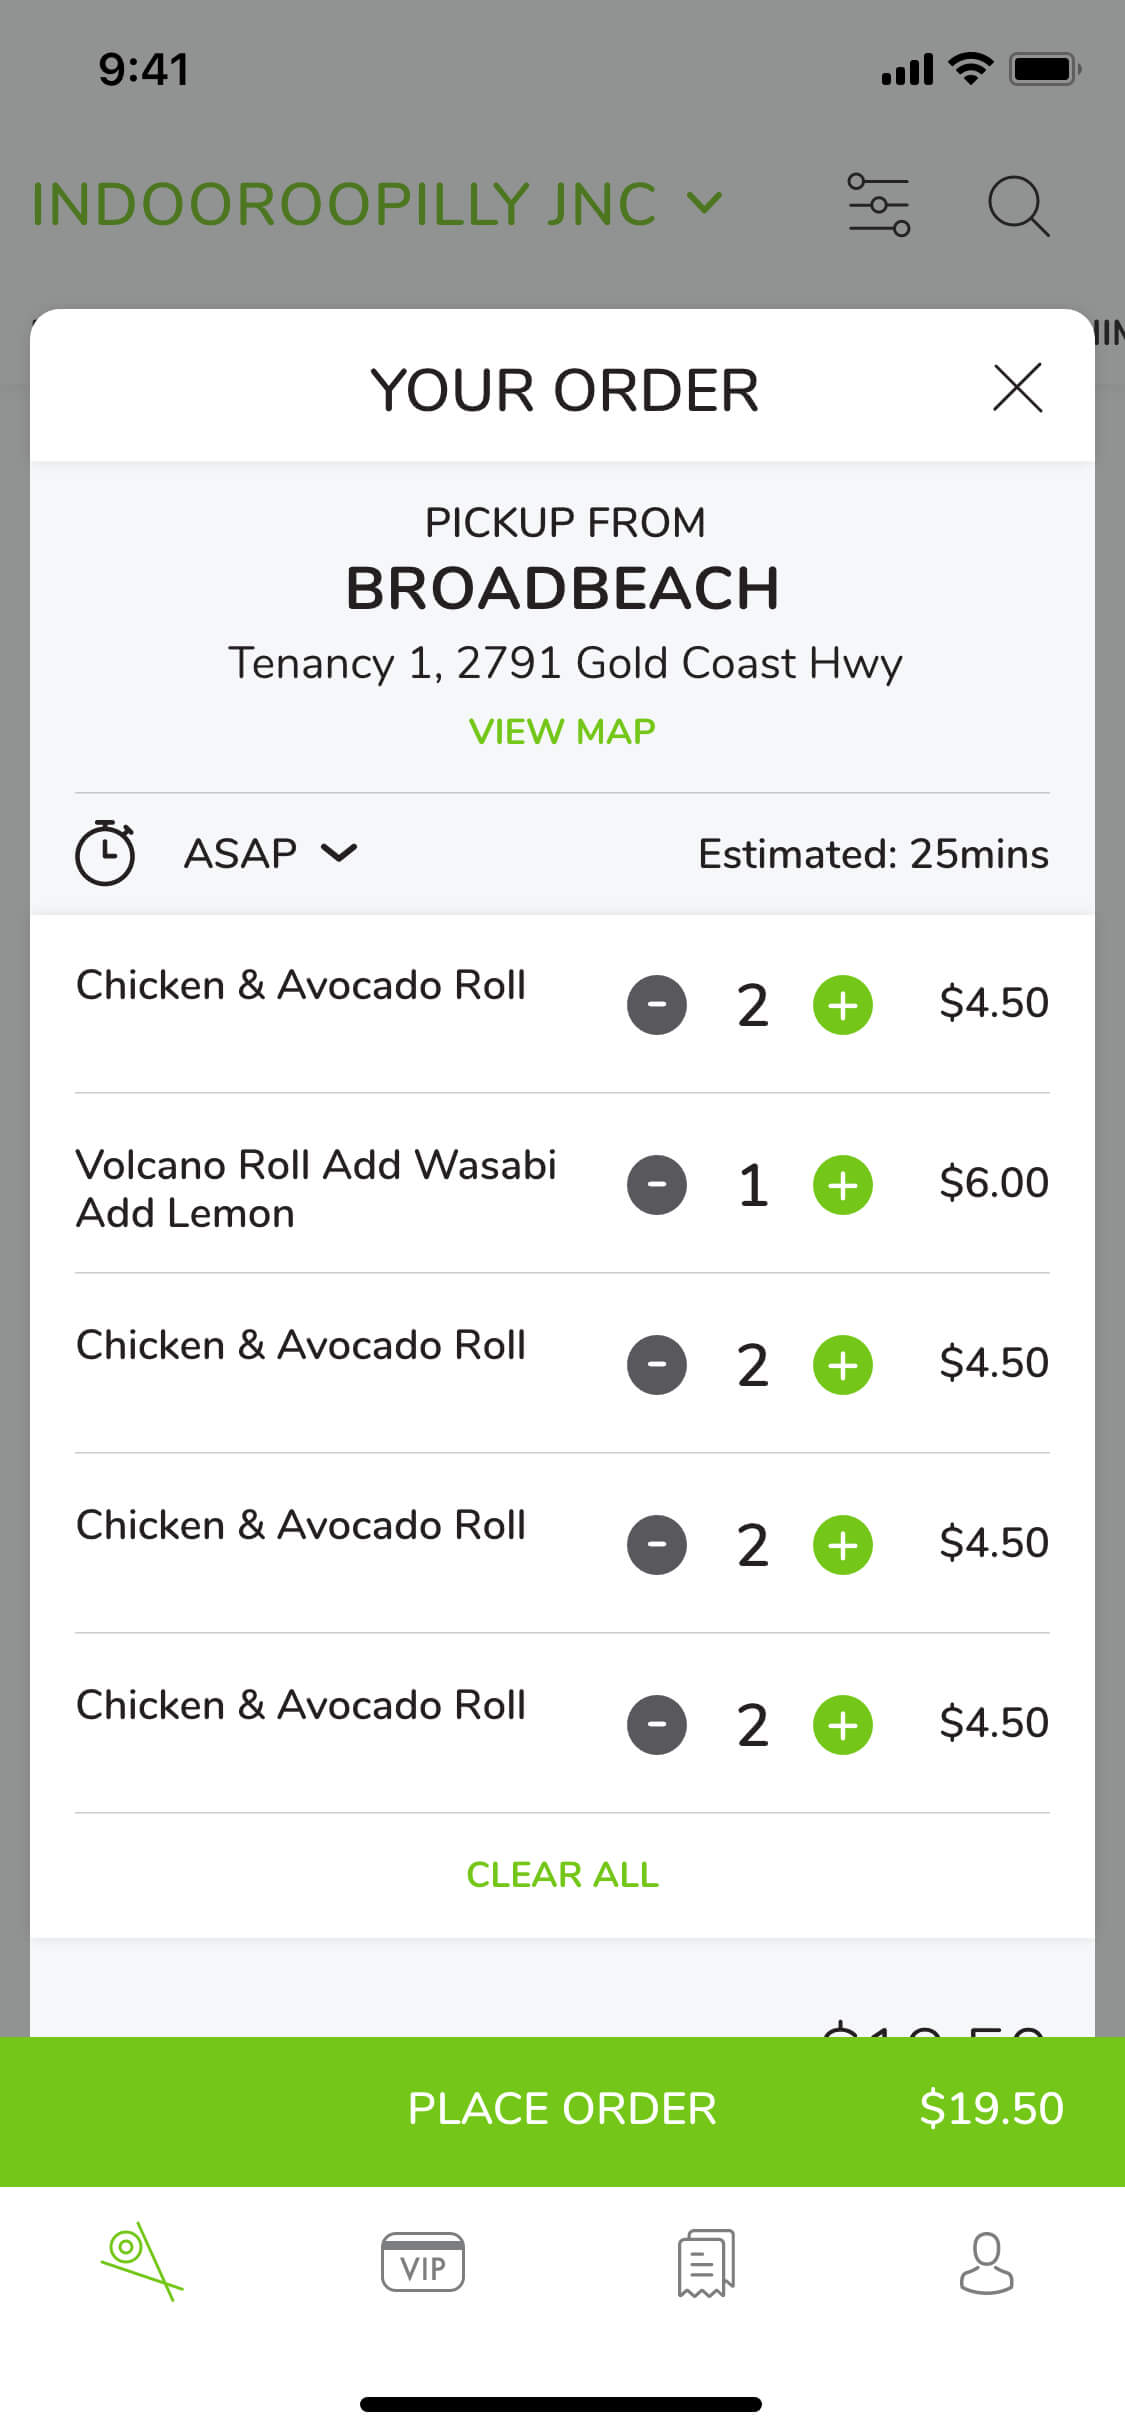Add one more to first Chicken & Avocado Roll
The height and width of the screenshot is (2436, 1125).
click(x=843, y=1005)
